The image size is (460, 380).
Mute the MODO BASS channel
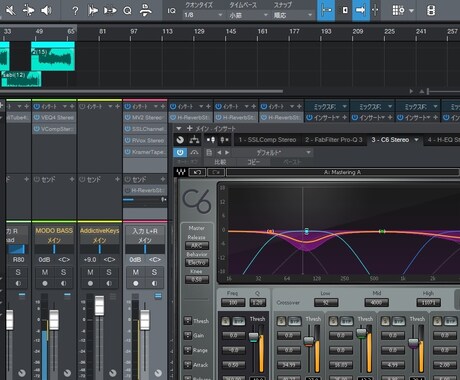(45, 272)
